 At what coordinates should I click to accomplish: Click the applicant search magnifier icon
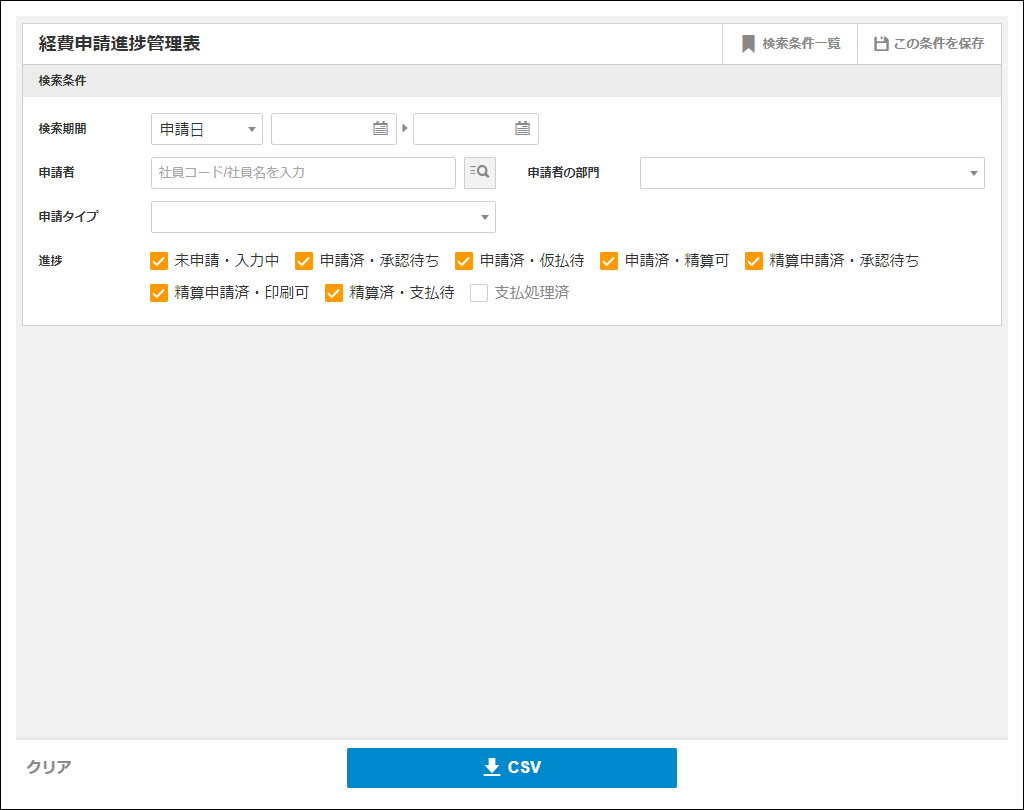(x=480, y=172)
